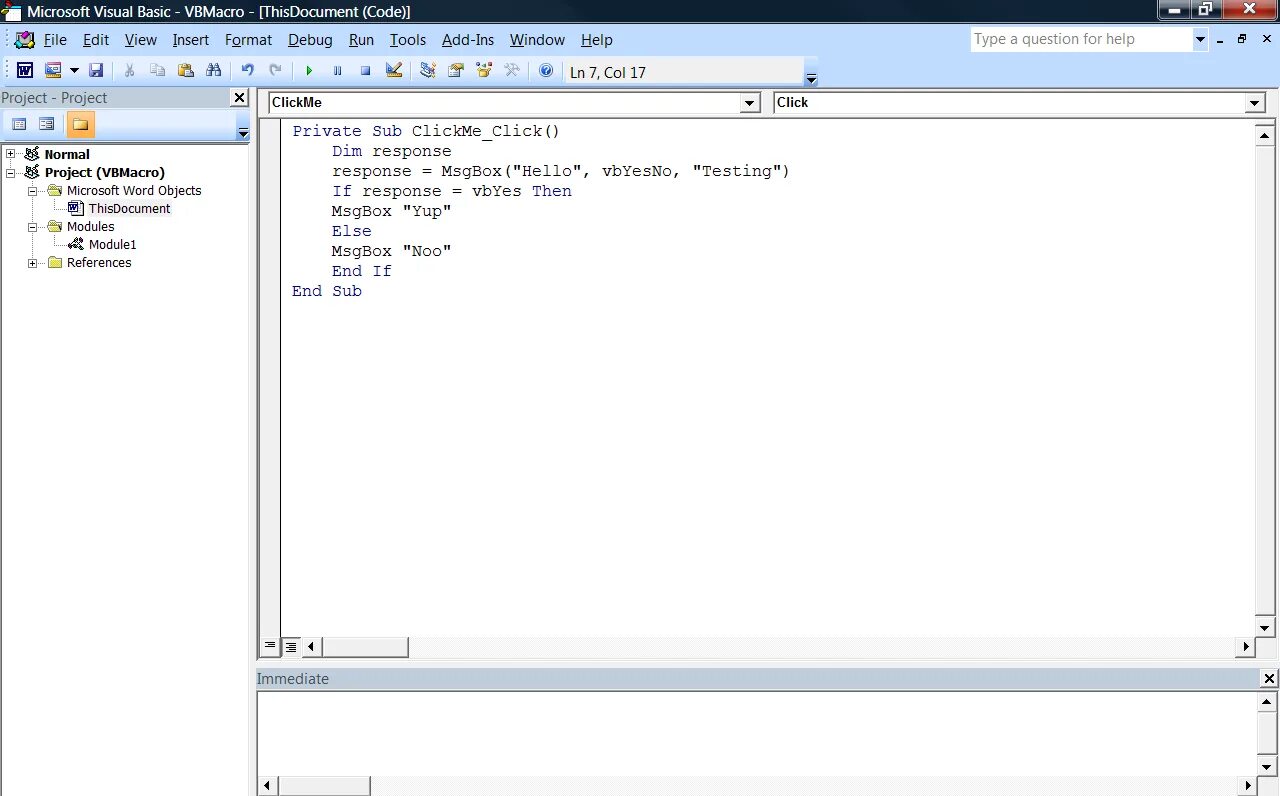Open the help question box dropdown arrow
This screenshot has width=1280, height=796.
[x=1201, y=39]
